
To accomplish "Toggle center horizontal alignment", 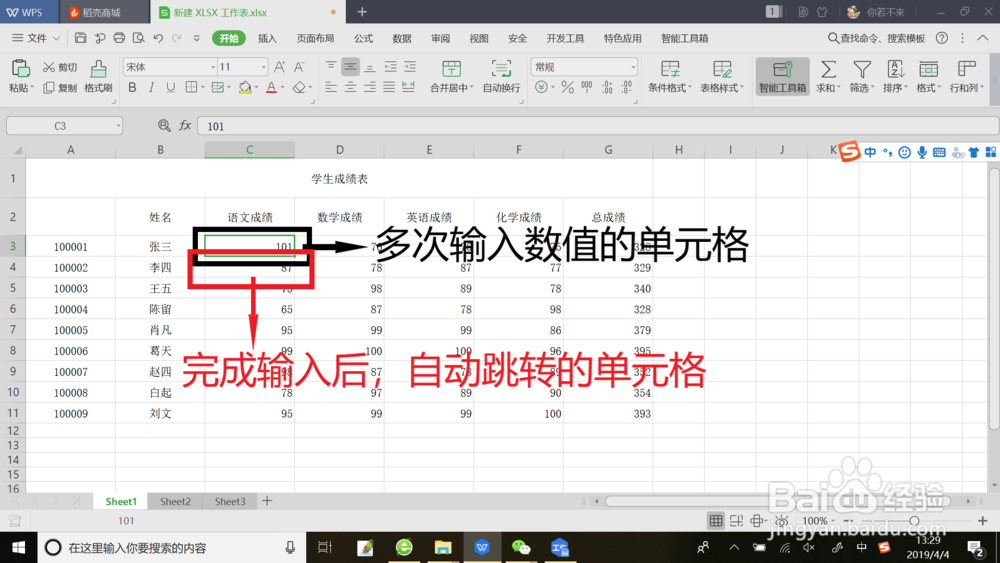I will [x=350, y=87].
